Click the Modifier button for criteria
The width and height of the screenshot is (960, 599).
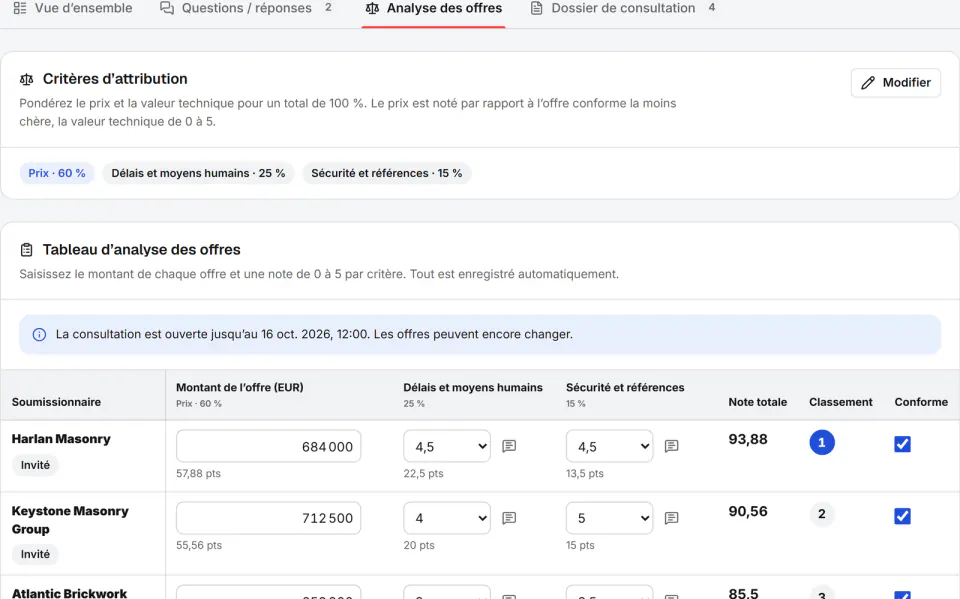pos(896,83)
